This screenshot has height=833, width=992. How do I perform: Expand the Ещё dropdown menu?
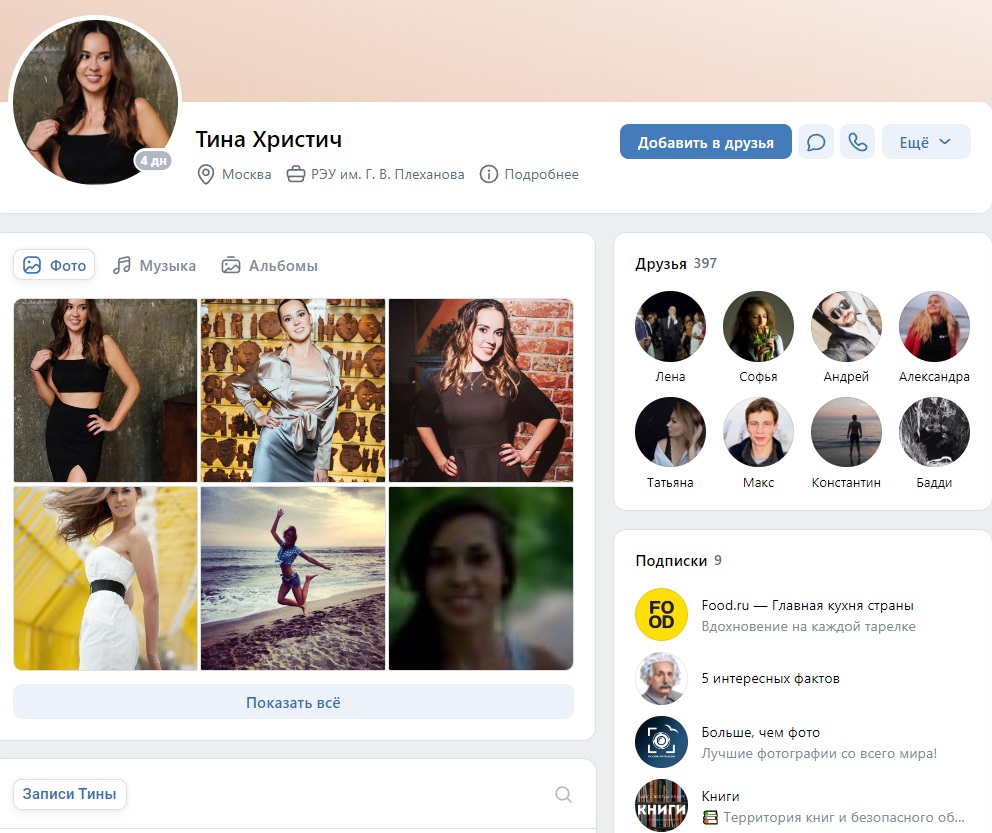pos(926,142)
